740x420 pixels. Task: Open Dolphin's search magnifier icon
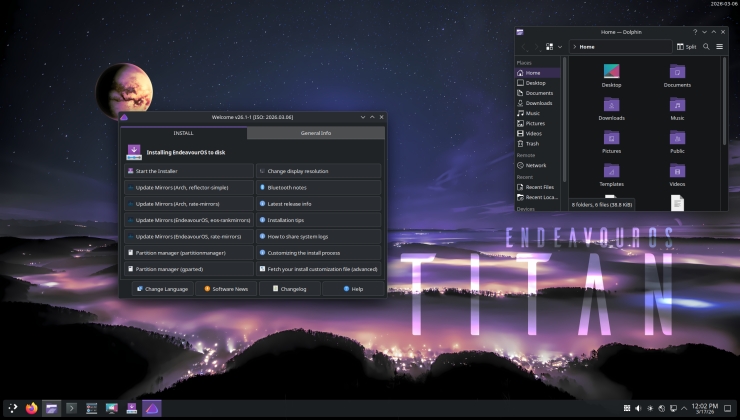tap(705, 46)
